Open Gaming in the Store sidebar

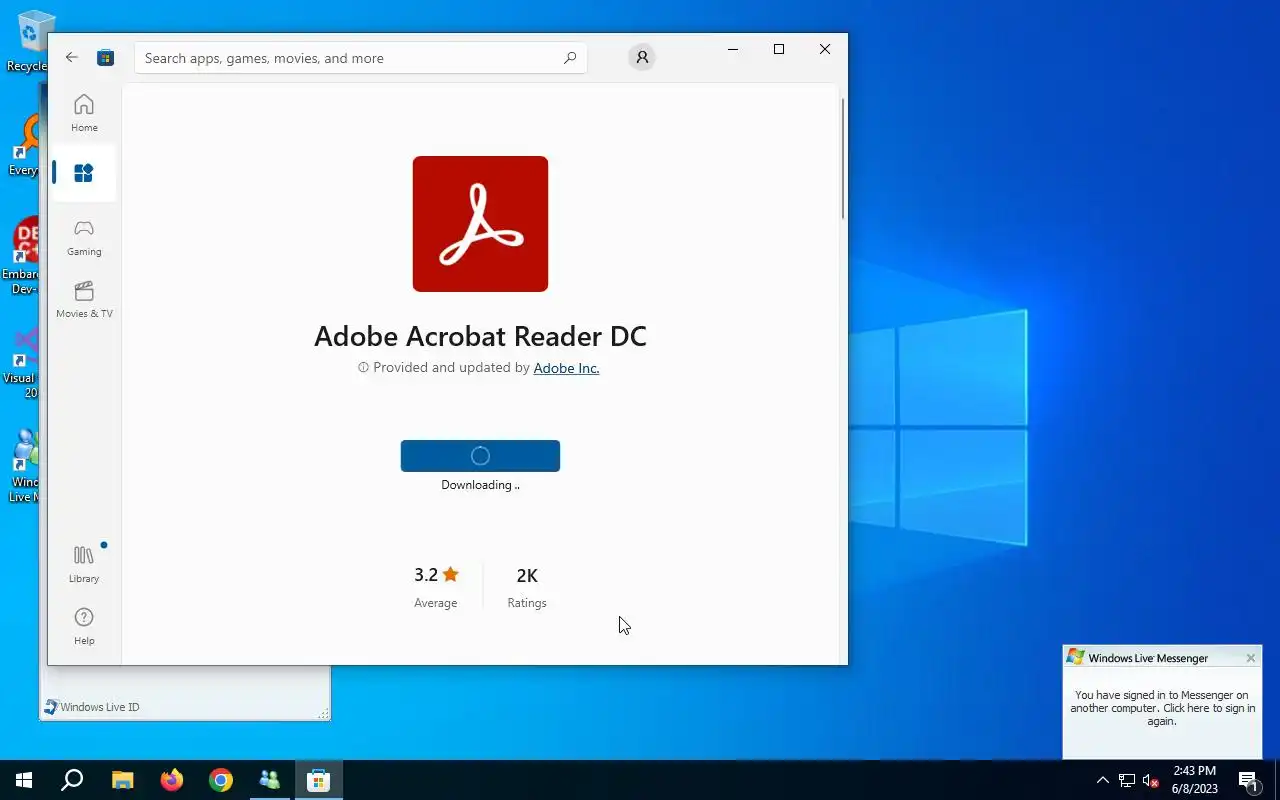pyautogui.click(x=84, y=237)
